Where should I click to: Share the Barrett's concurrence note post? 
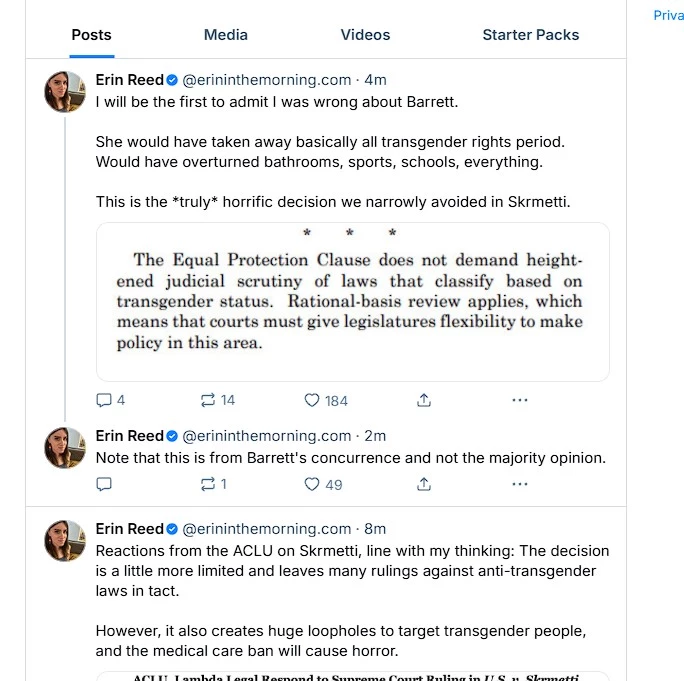coord(424,484)
